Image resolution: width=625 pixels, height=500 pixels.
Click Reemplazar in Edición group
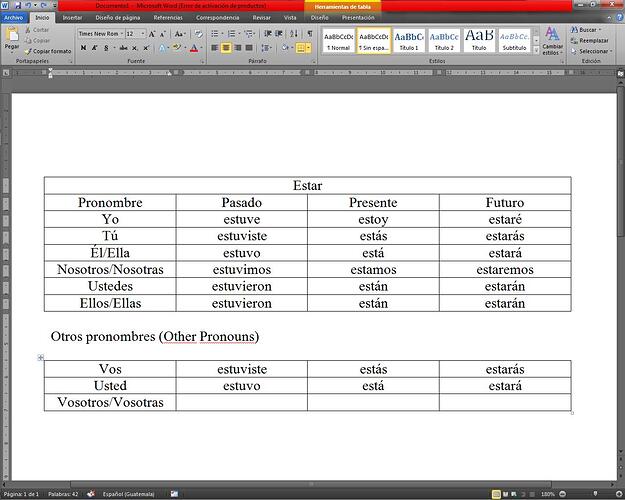tap(590, 41)
